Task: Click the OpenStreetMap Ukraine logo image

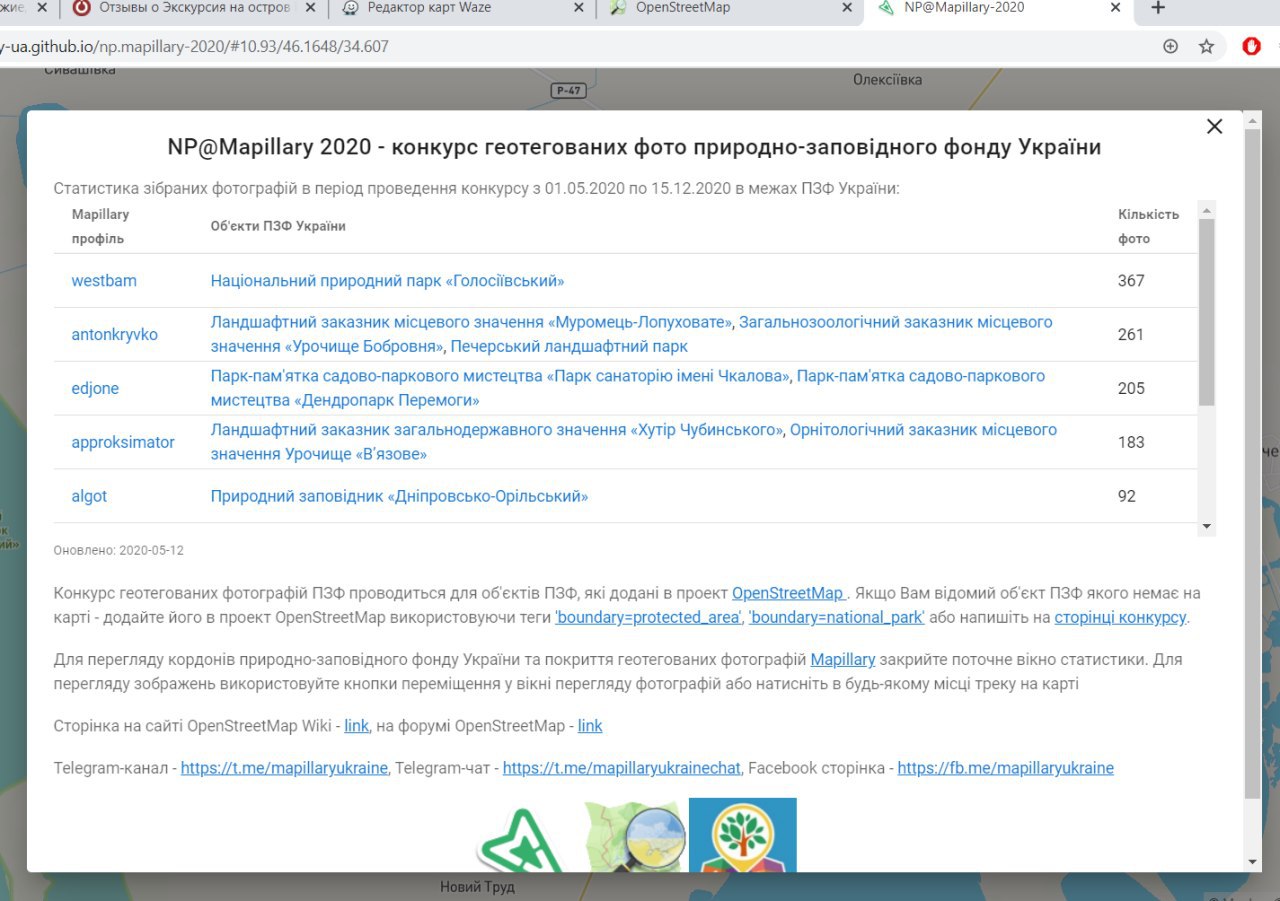Action: (x=635, y=837)
